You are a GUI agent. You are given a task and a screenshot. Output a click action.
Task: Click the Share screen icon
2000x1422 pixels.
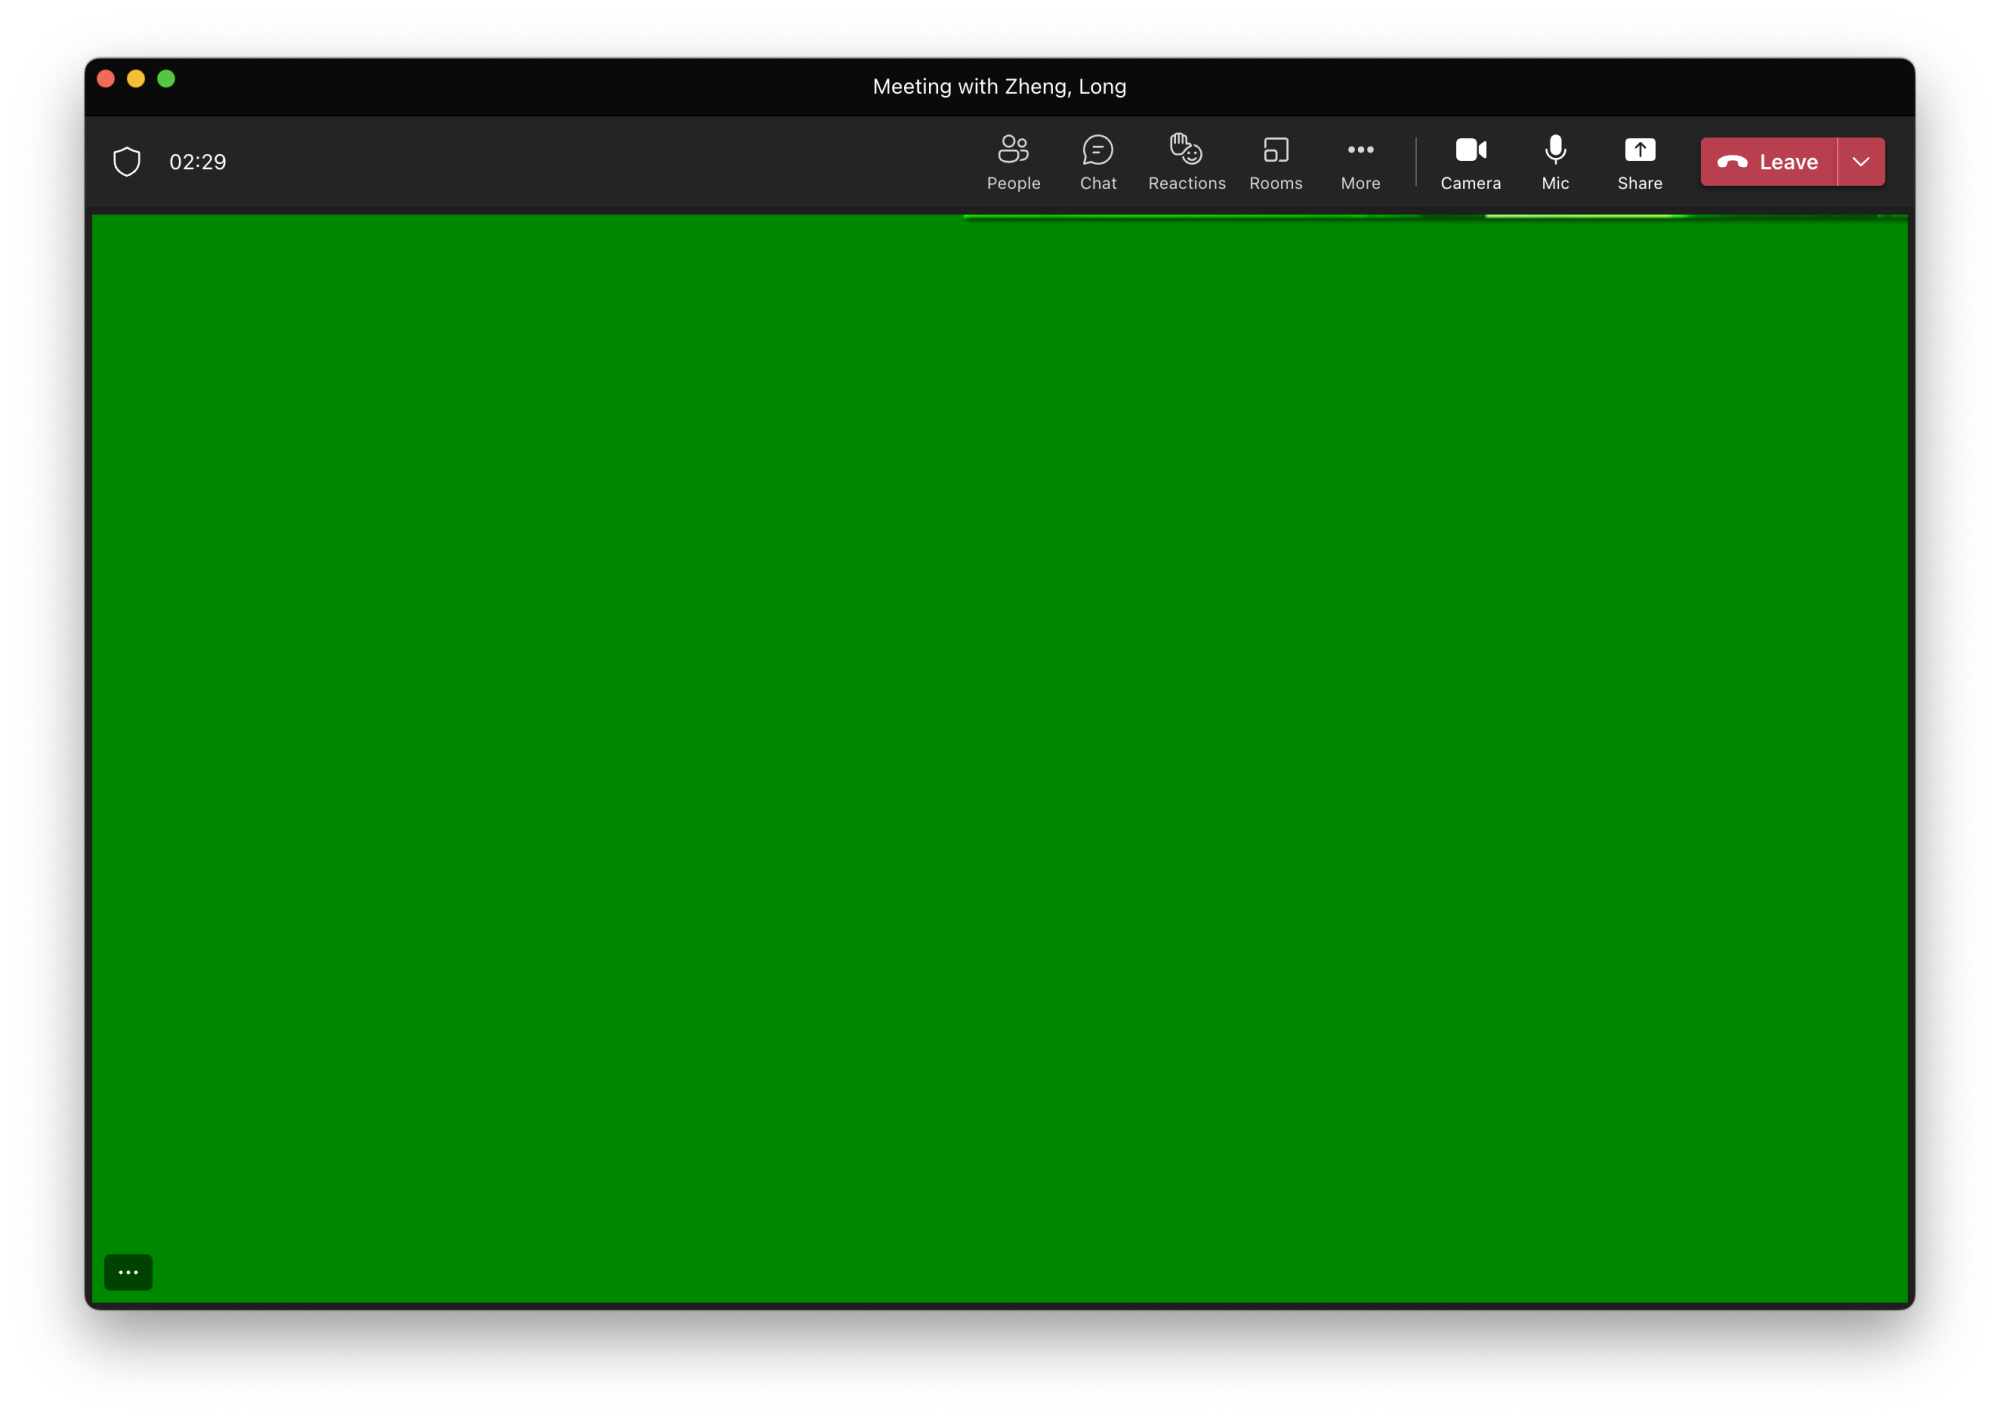click(1639, 150)
